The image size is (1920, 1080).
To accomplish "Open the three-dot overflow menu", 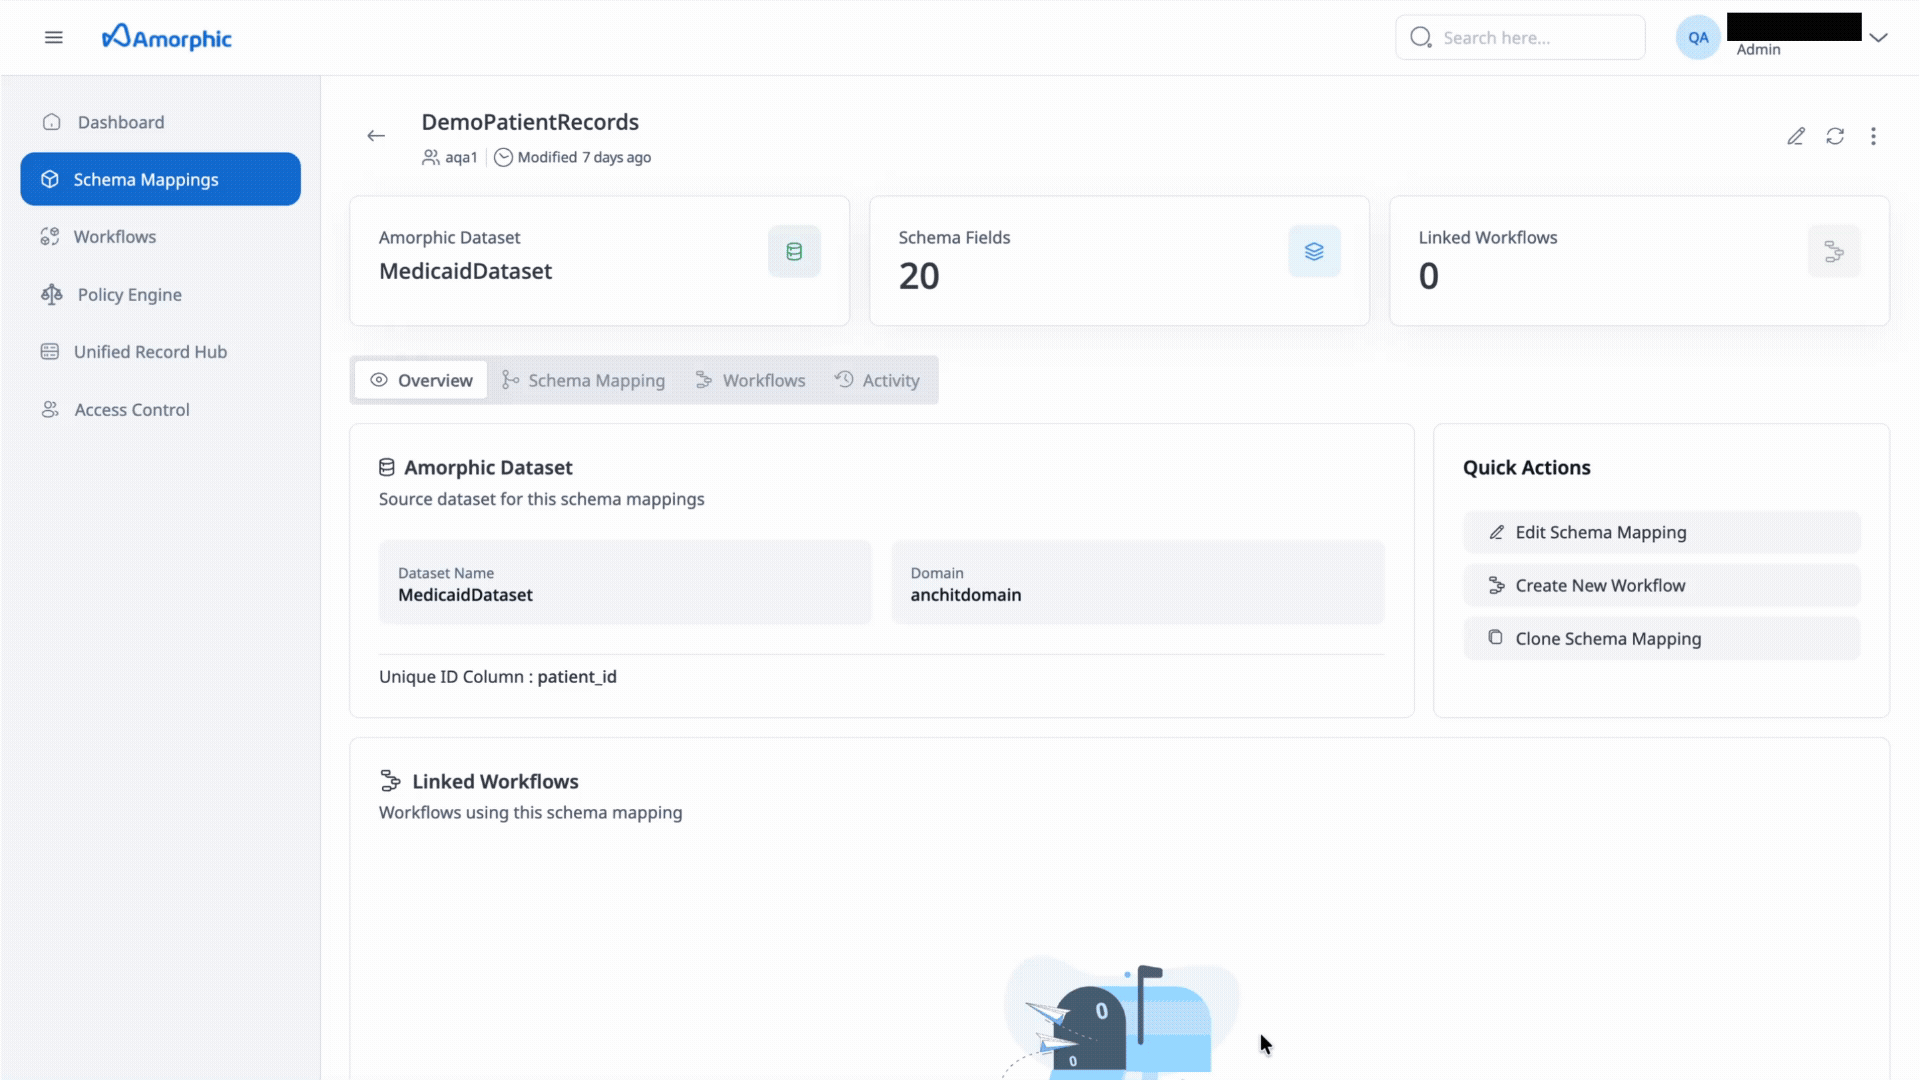I will click(x=1874, y=136).
